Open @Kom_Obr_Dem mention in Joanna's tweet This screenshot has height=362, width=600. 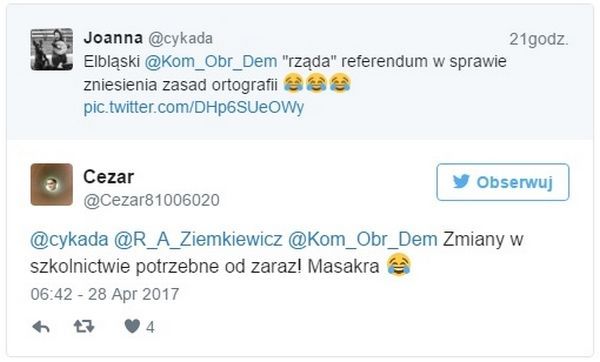pos(211,62)
